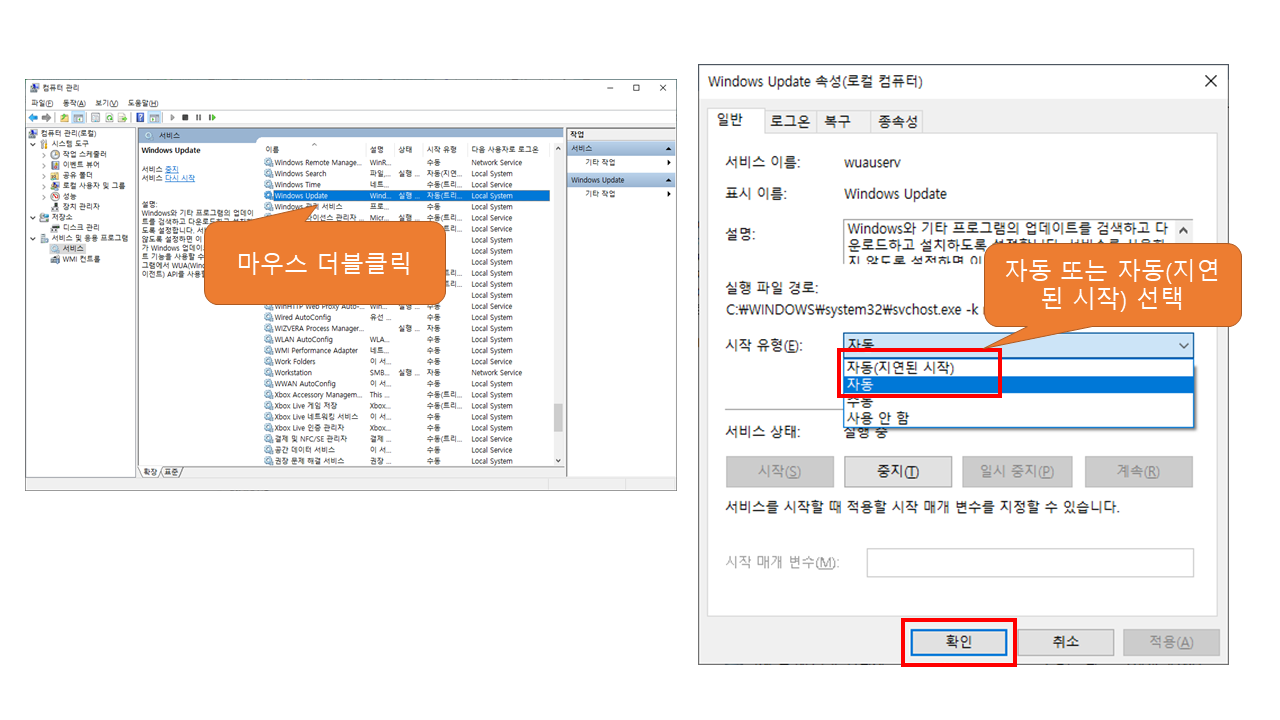Click the 확인 button
The height and width of the screenshot is (720, 1280).
(959, 642)
